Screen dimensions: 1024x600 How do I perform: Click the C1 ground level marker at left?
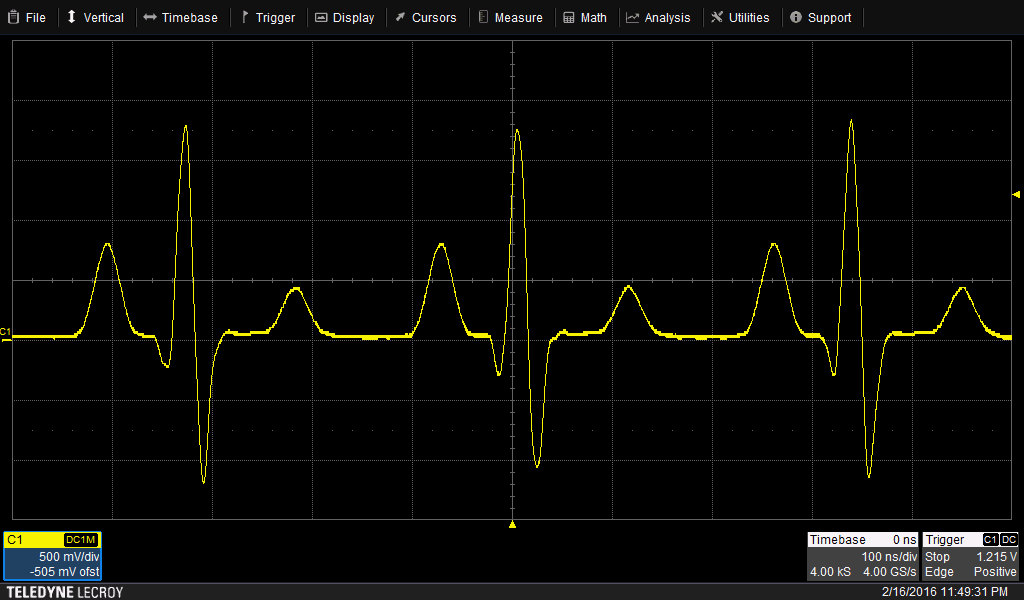click(5, 331)
